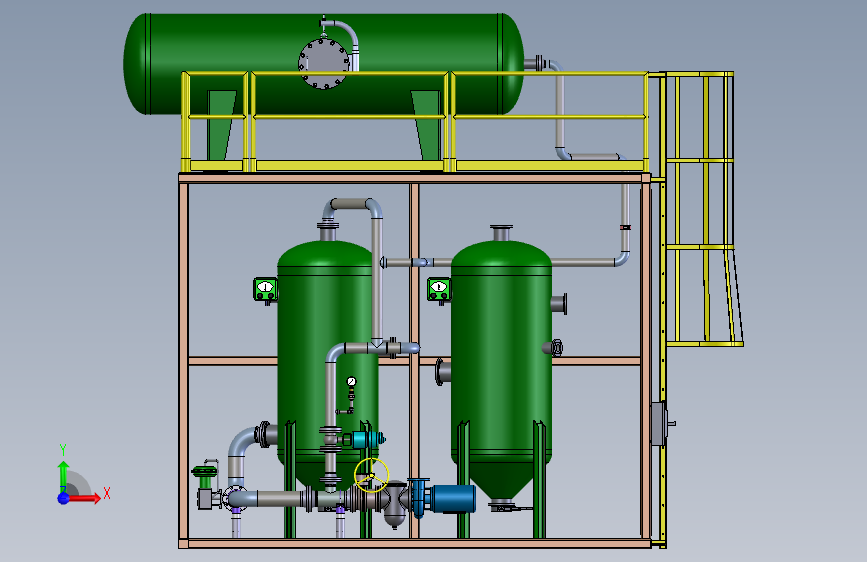Select the blue pump casing

click(419, 497)
